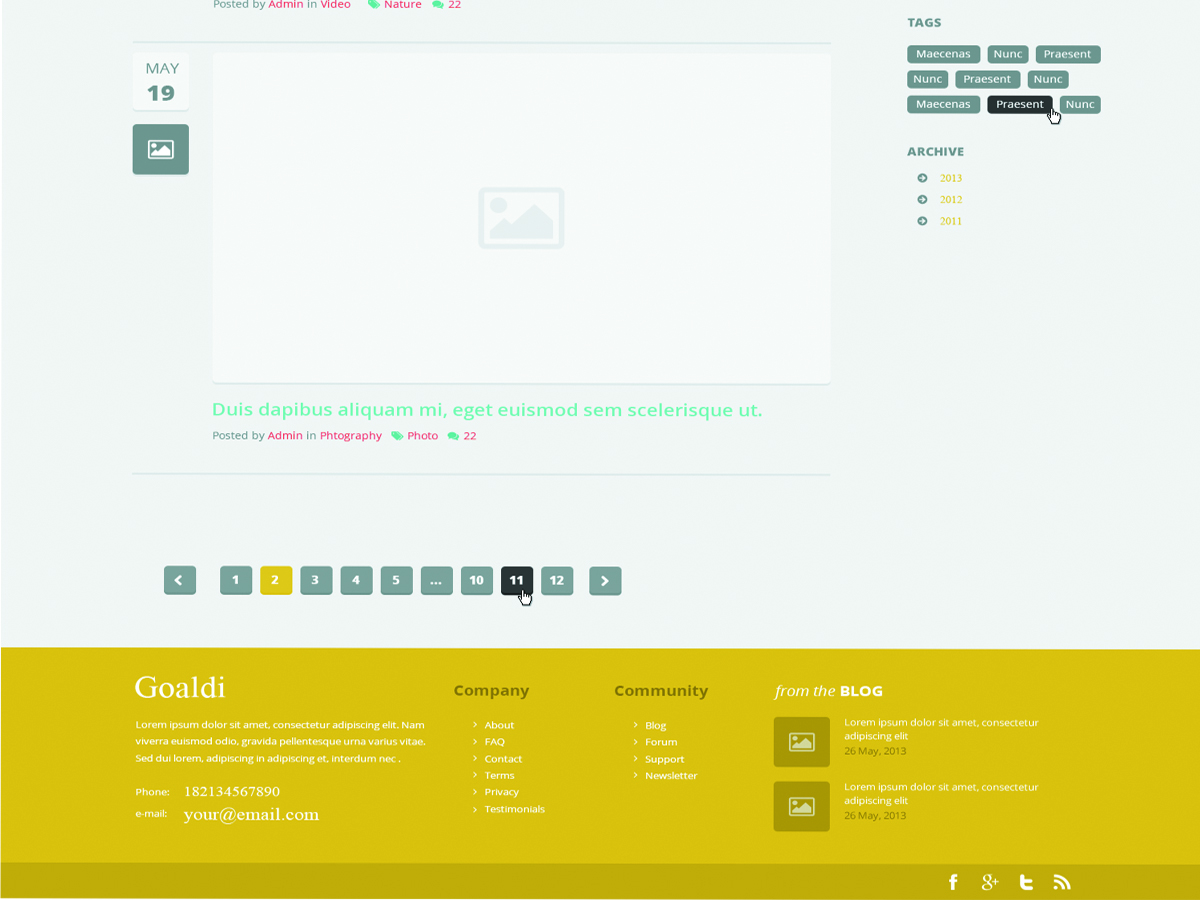The height and width of the screenshot is (900, 1200).
Task: Open the first blog post thumbnail icon
Action: (x=801, y=742)
